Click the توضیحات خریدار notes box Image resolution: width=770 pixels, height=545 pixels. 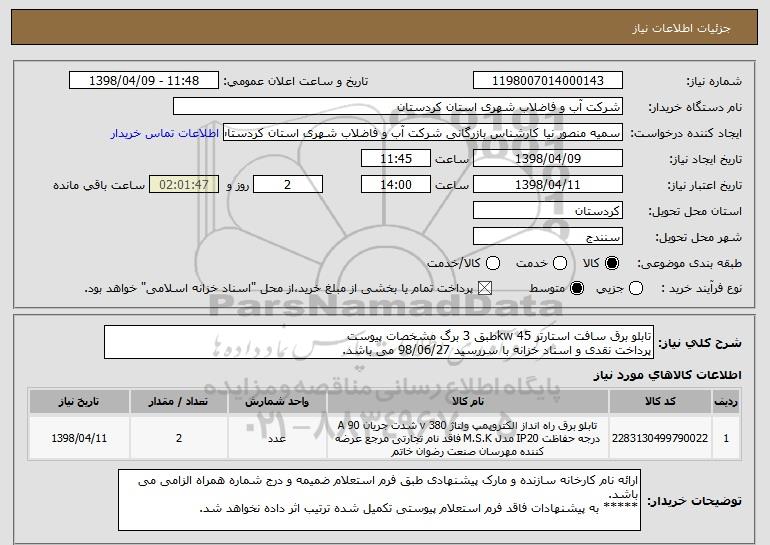379,500
